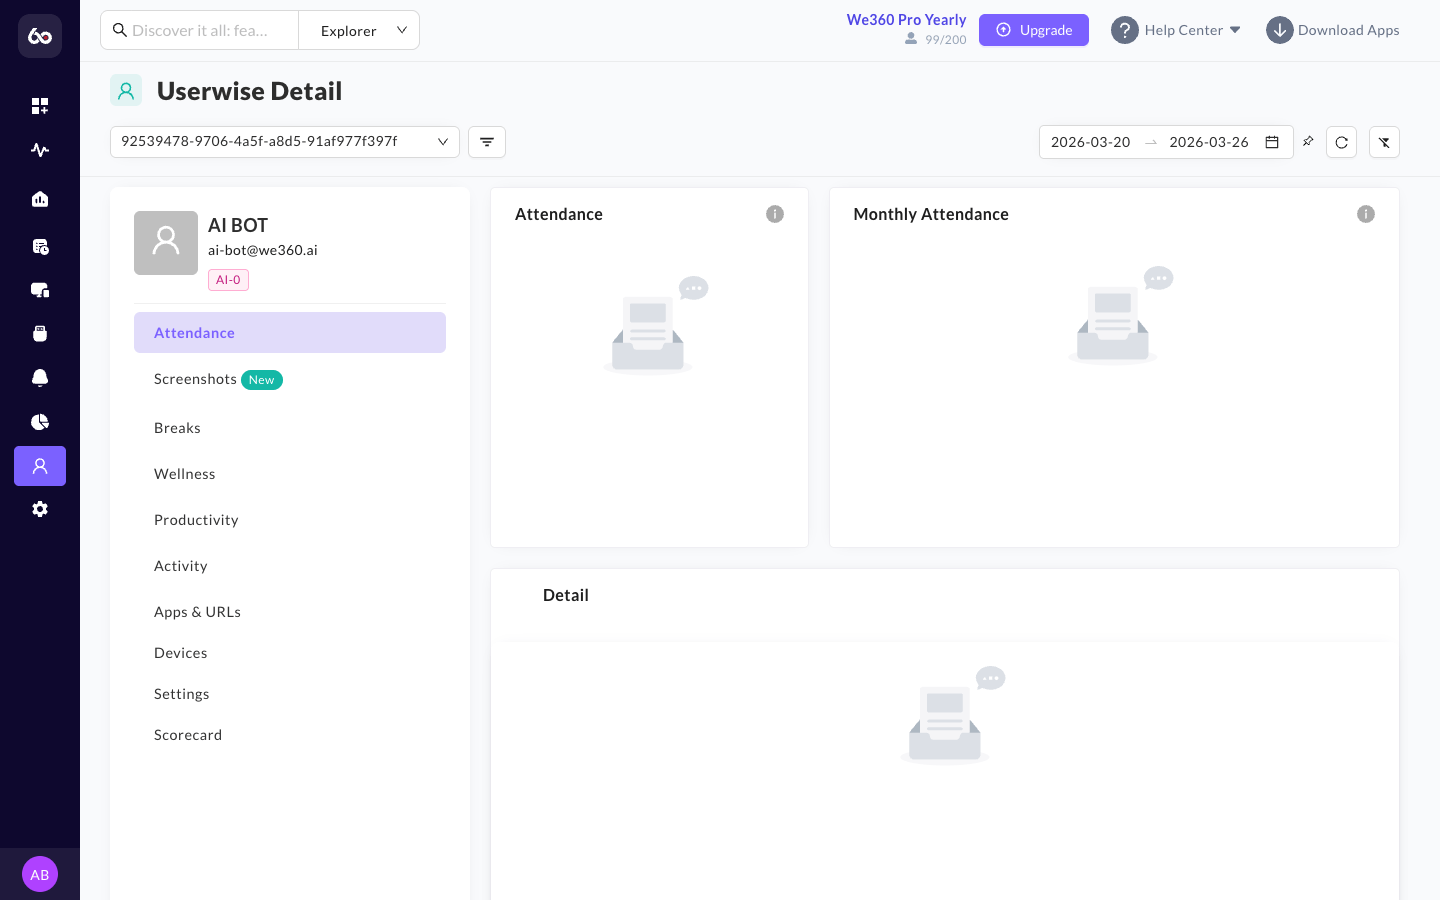The height and width of the screenshot is (900, 1440).
Task: Click the Download Apps link
Action: [1333, 30]
